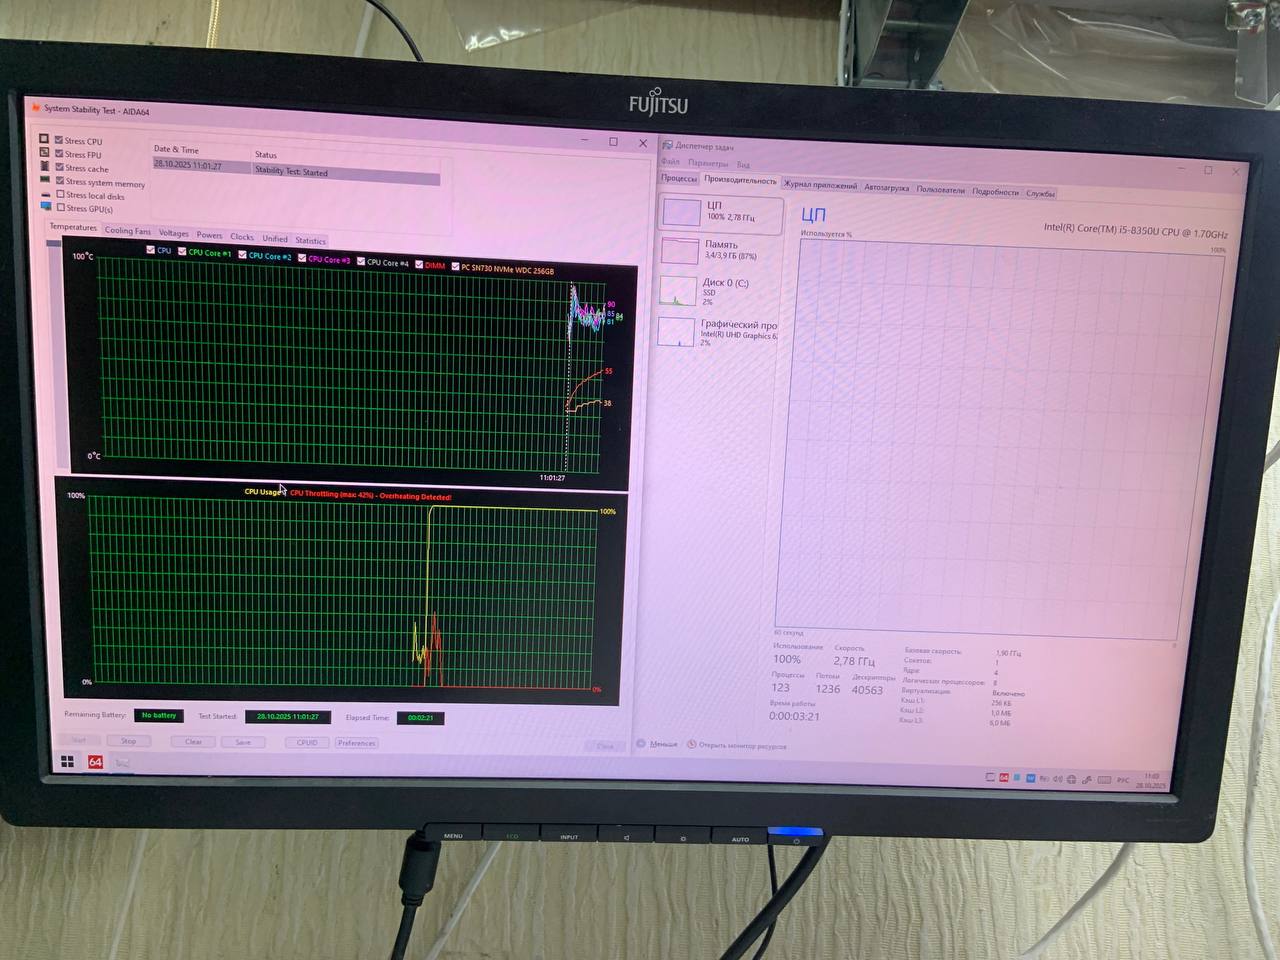Select the Диск 0 (C:) performance item
The height and width of the screenshot is (960, 1280).
(x=720, y=290)
